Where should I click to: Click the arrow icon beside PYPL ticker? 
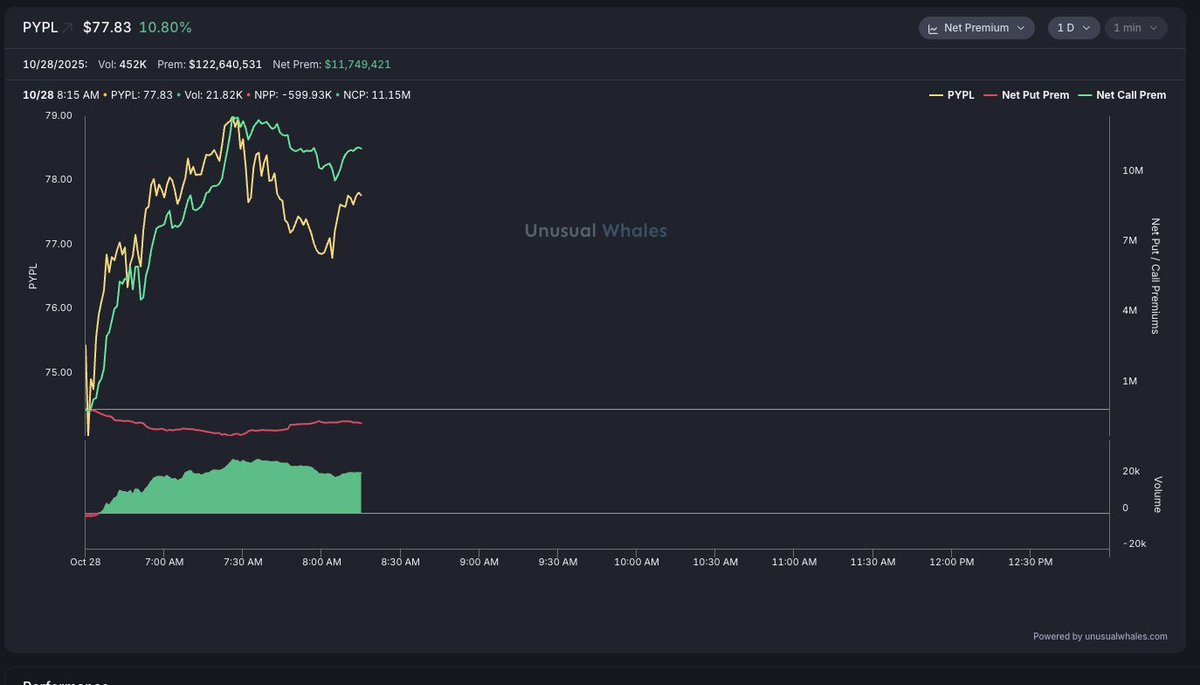point(68,28)
